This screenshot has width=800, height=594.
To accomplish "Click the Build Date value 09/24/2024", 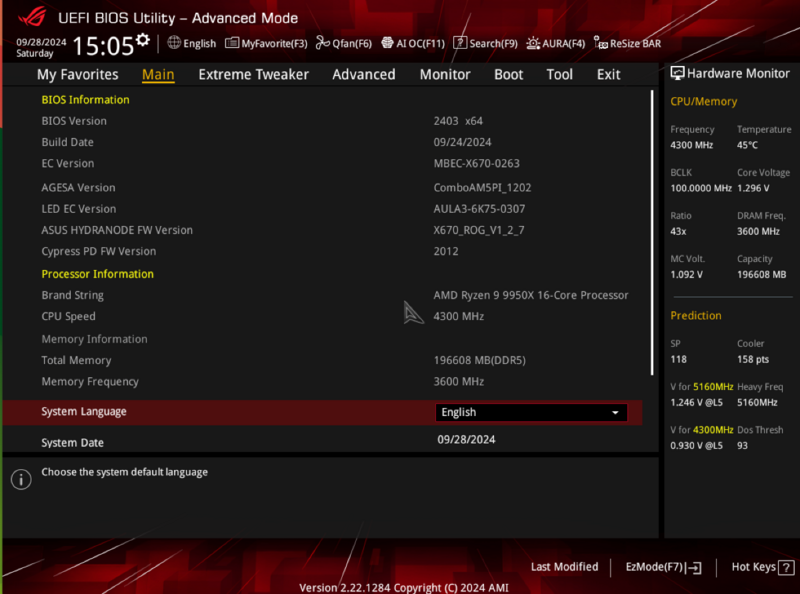I will pos(462,142).
